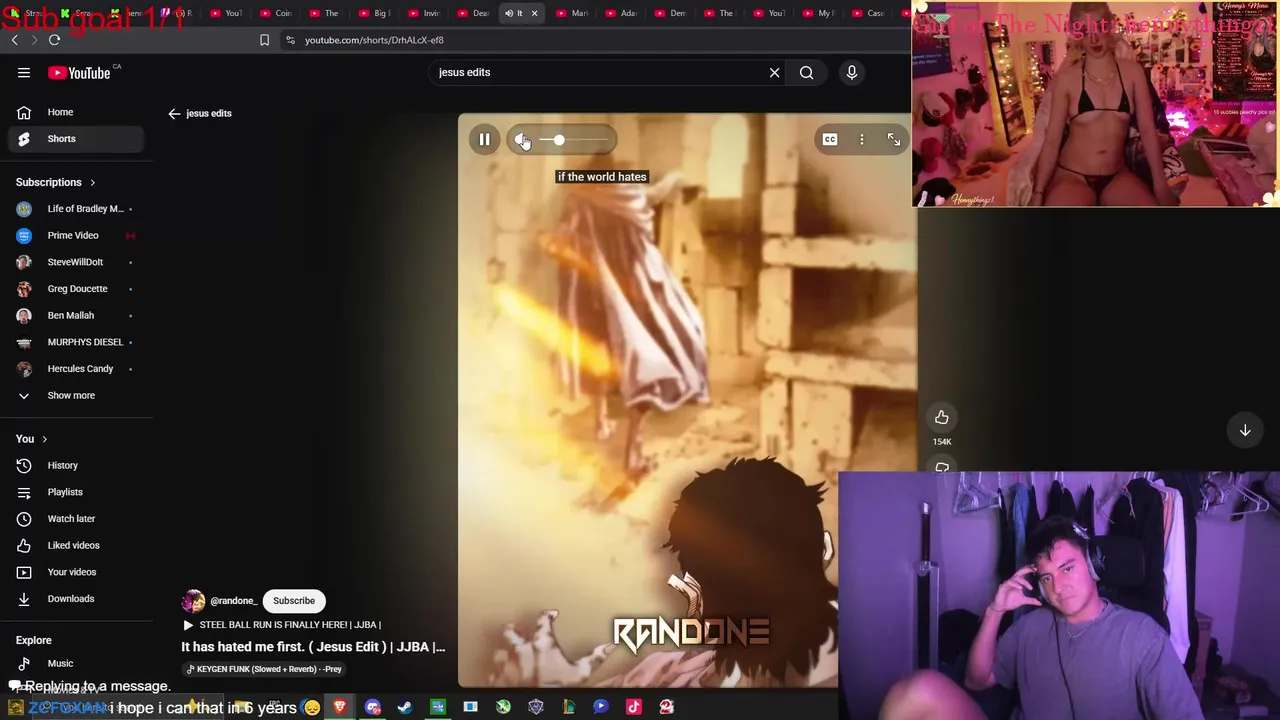Clear the search box with X
Screen dimensions: 1280x720
click(x=774, y=72)
